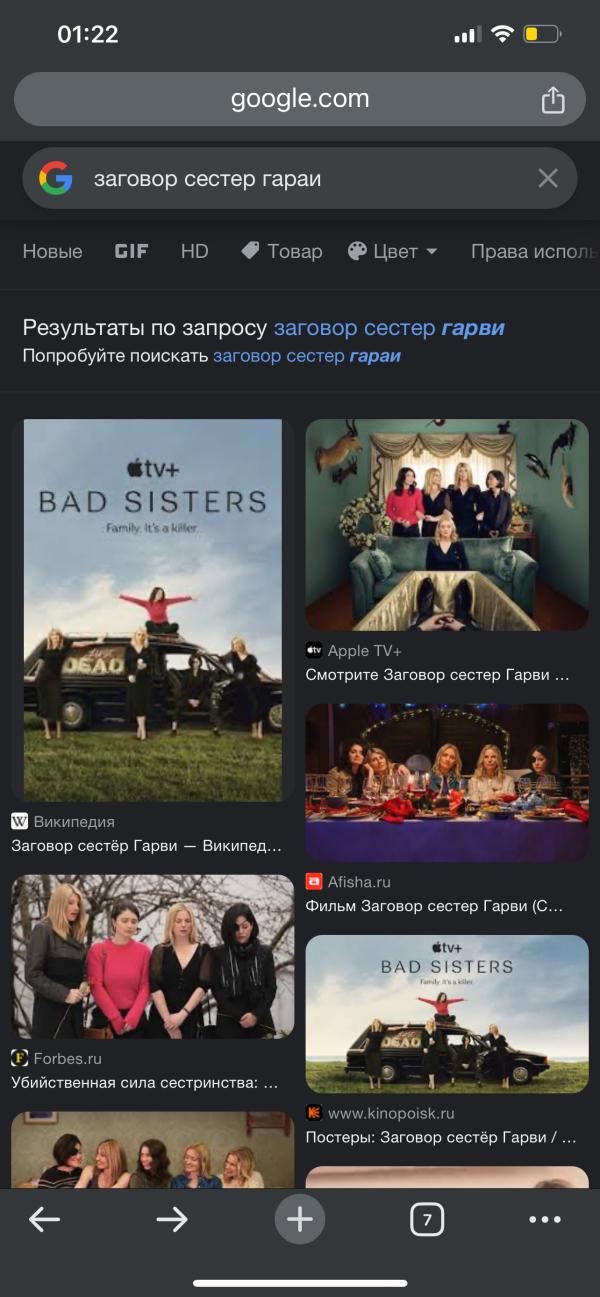Open the Права использования filter

(x=535, y=251)
